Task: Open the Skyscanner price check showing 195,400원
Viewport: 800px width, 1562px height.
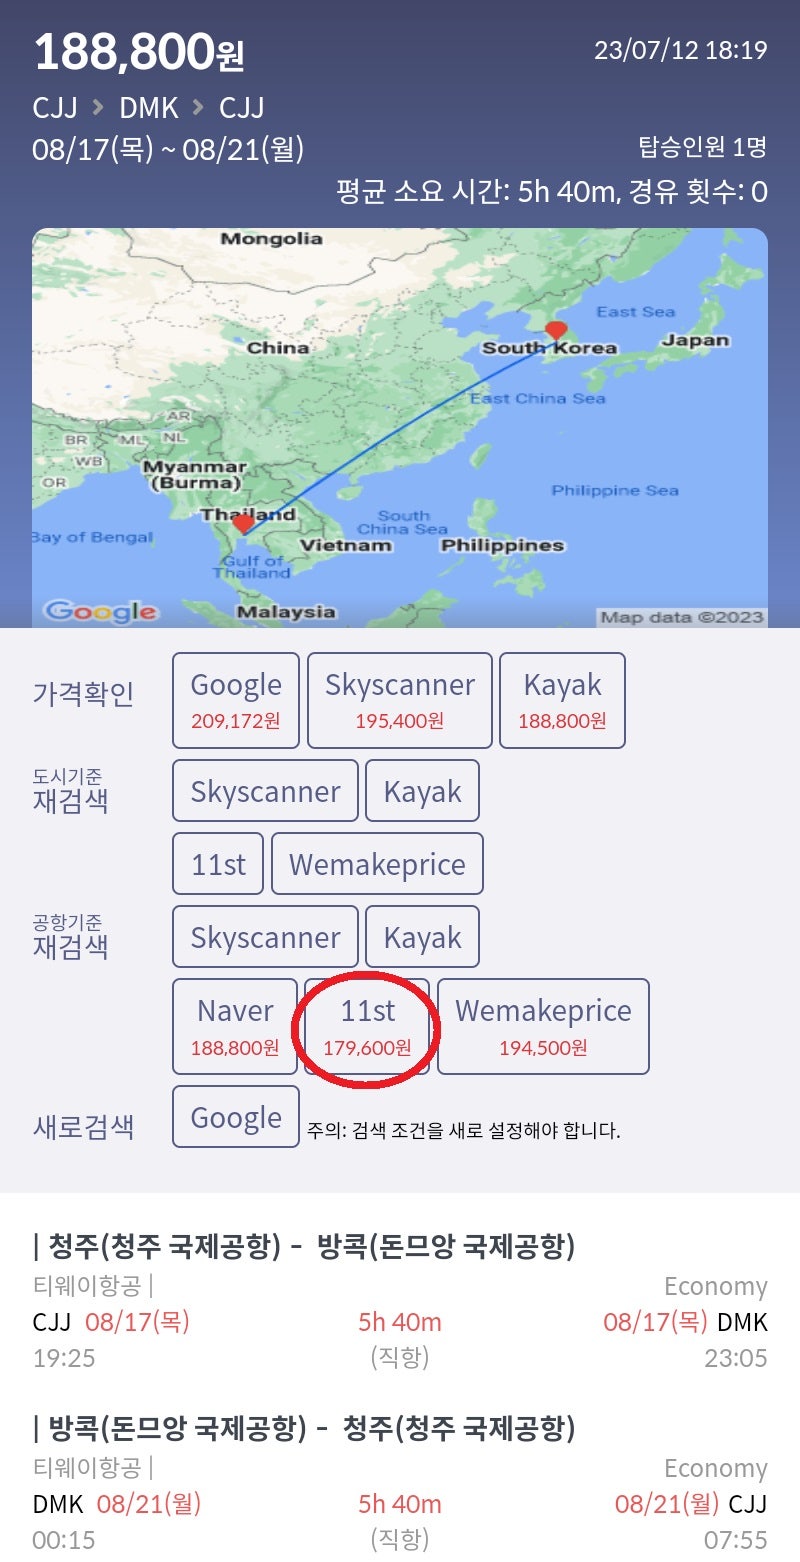Action: click(x=400, y=699)
